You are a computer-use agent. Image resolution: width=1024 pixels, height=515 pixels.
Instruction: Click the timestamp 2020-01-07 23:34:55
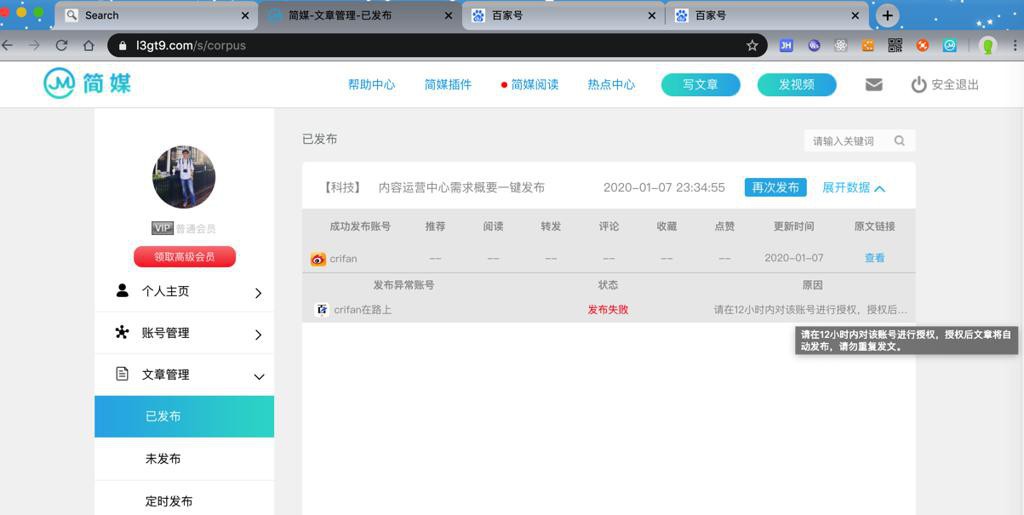[x=664, y=188]
